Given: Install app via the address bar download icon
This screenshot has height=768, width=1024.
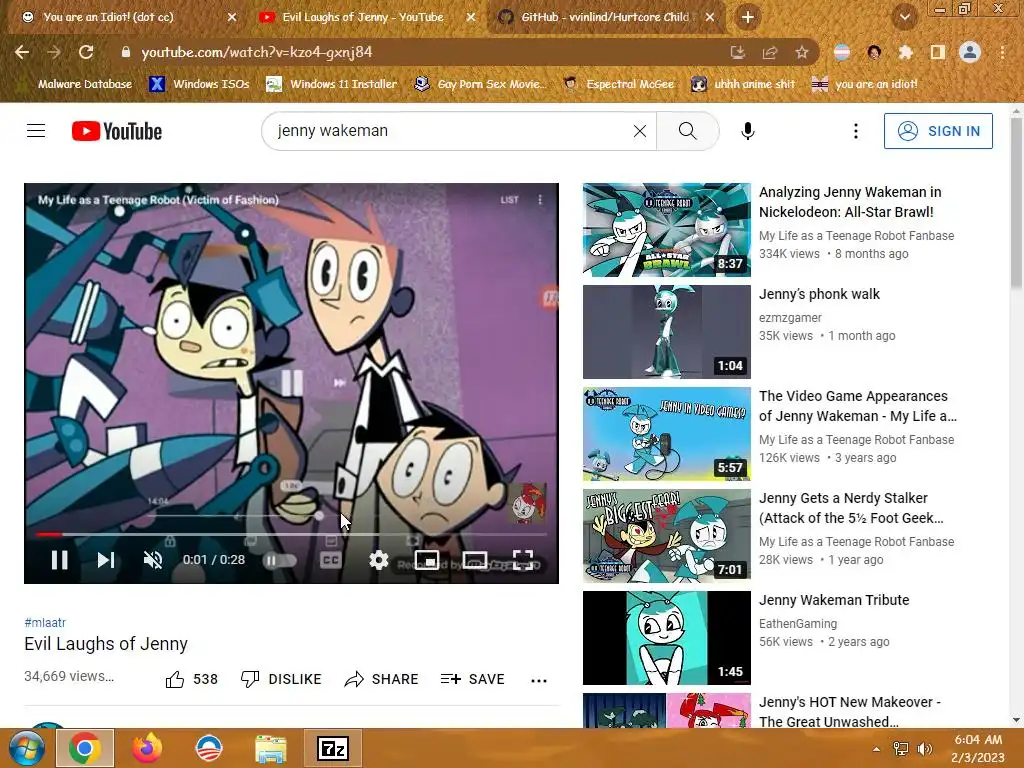Looking at the screenshot, I should (738, 52).
